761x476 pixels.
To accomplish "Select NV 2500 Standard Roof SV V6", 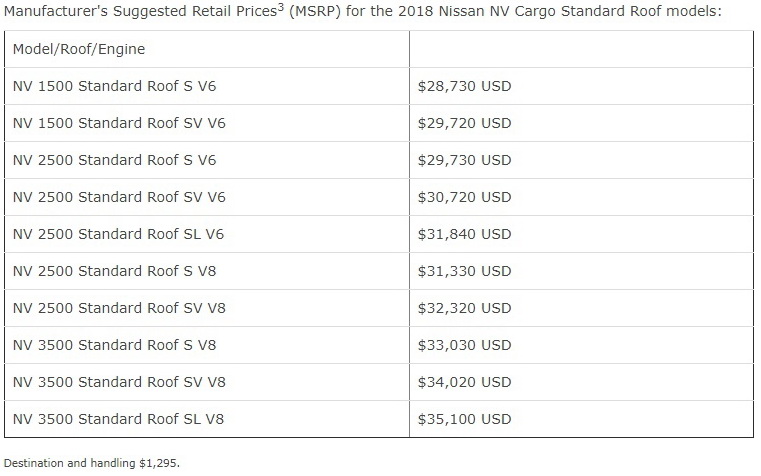I will pyautogui.click(x=119, y=197).
